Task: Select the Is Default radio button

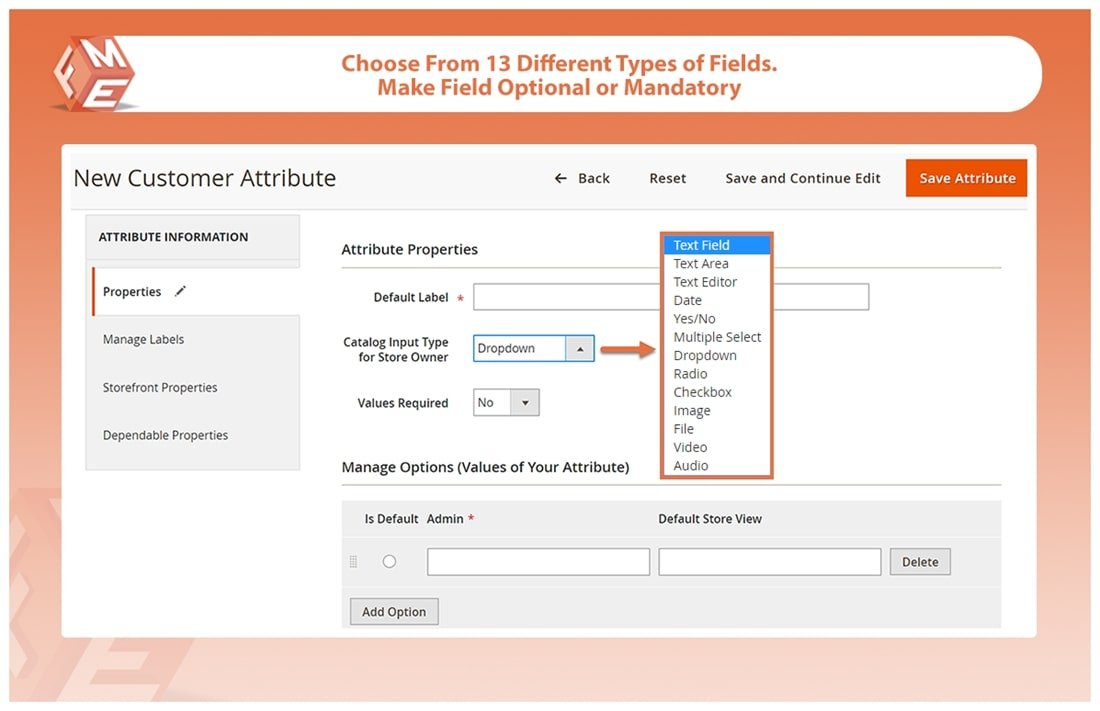Action: [389, 562]
